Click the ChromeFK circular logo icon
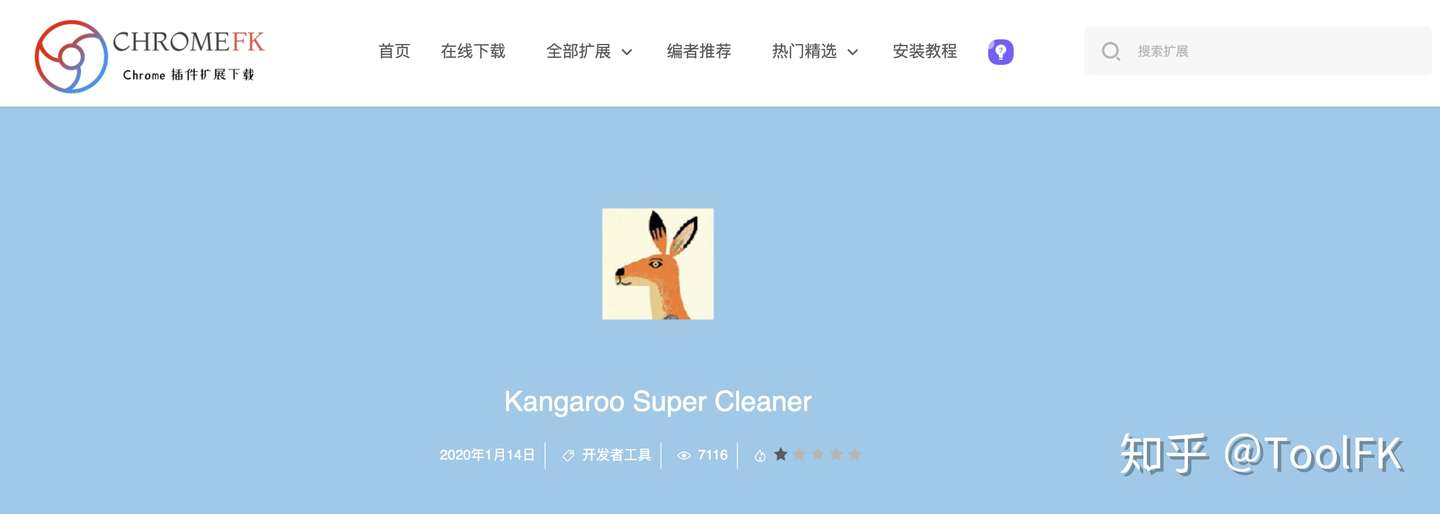The width and height of the screenshot is (1440, 514). (x=71, y=56)
